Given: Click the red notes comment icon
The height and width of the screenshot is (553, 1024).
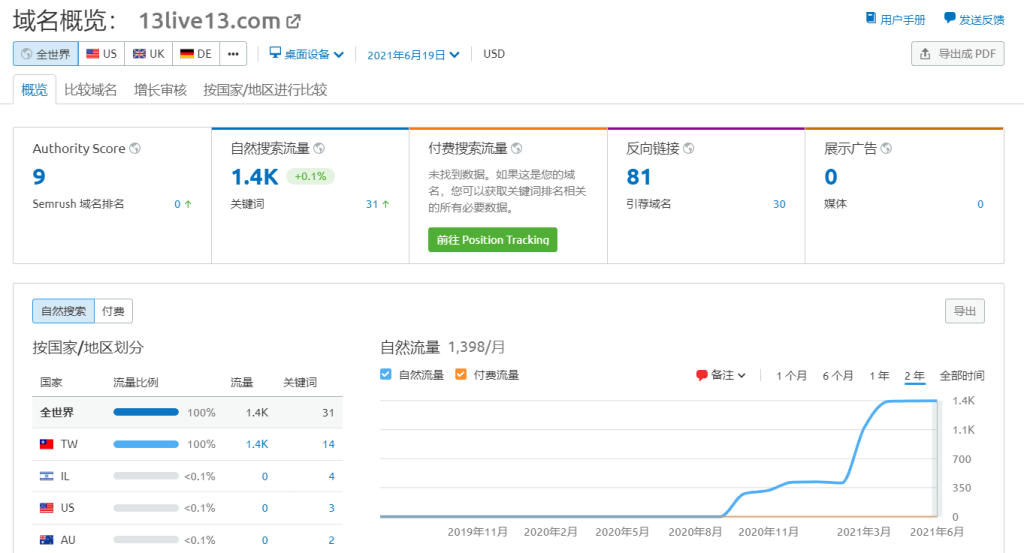Looking at the screenshot, I should [x=701, y=375].
